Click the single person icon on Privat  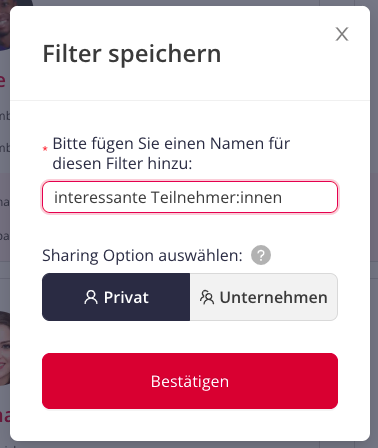point(91,297)
